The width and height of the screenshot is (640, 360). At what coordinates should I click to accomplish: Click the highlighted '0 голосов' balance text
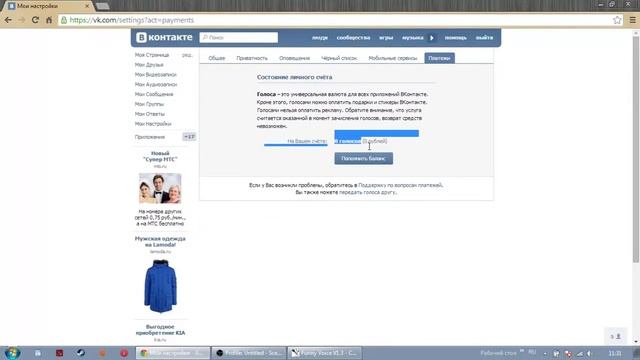(348, 141)
